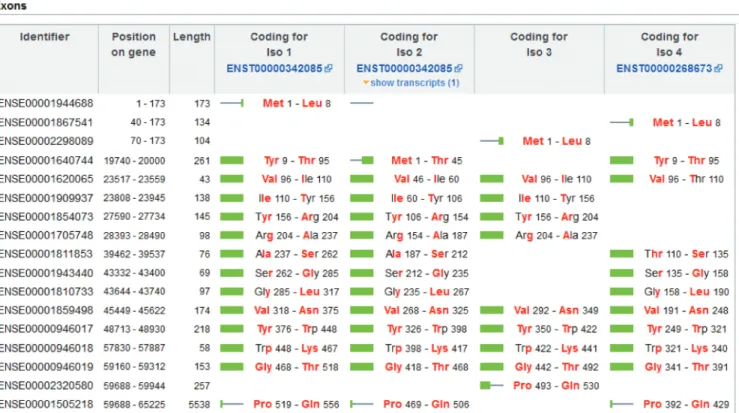Select exon identifier ENSE00002298089

click(46, 141)
